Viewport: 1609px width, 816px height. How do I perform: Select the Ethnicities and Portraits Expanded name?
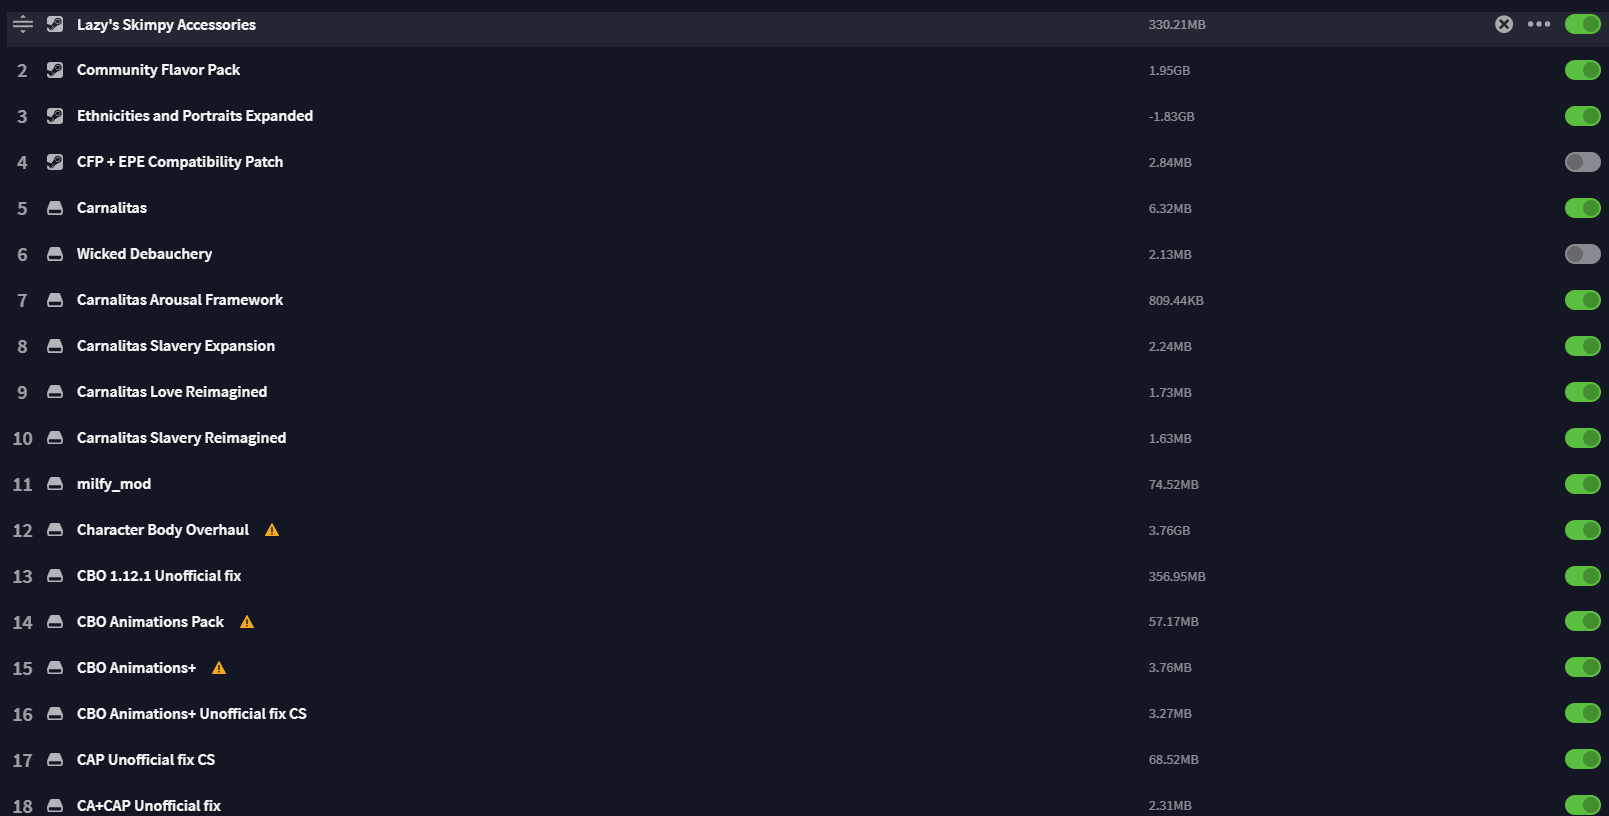[x=195, y=116]
